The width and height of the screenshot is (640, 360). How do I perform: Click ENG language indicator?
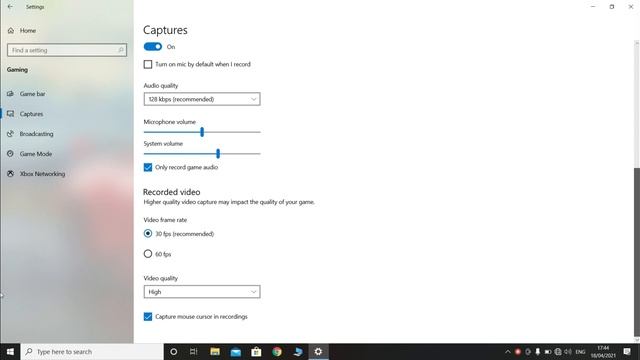(x=580, y=352)
